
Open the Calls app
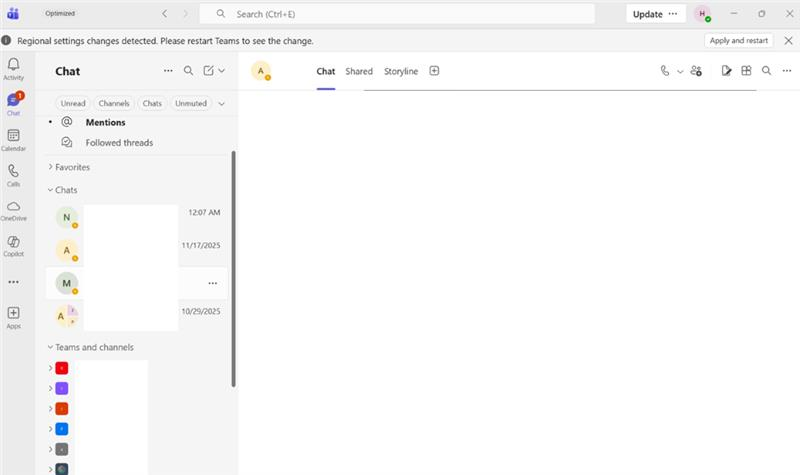tap(13, 175)
